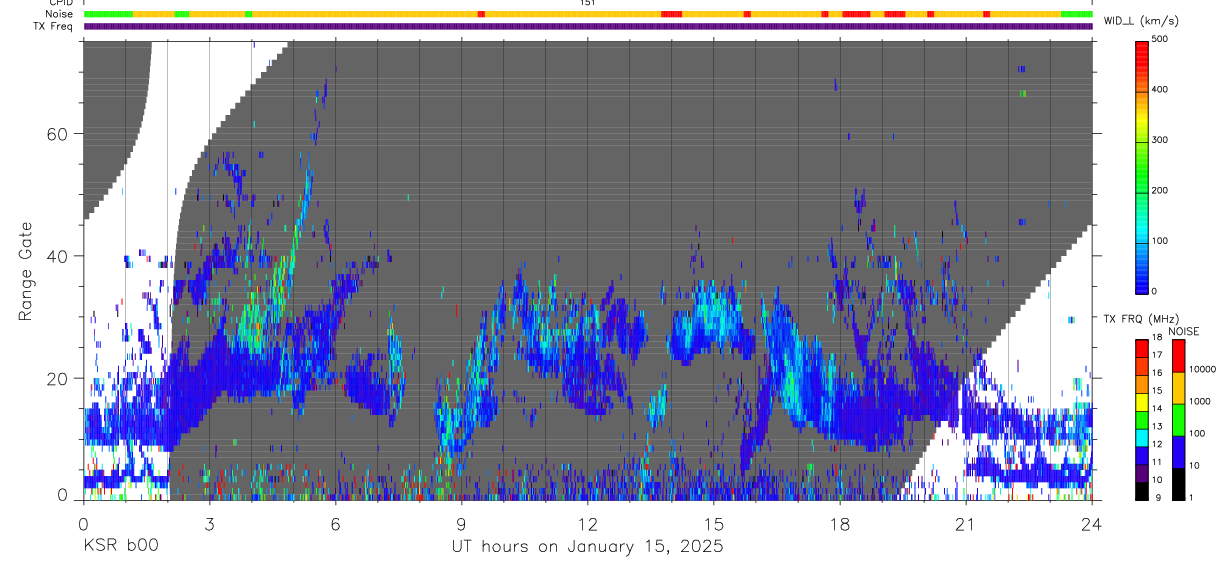Click the 12 hour tick on time axis
The image size is (1228, 567).
[x=588, y=523]
